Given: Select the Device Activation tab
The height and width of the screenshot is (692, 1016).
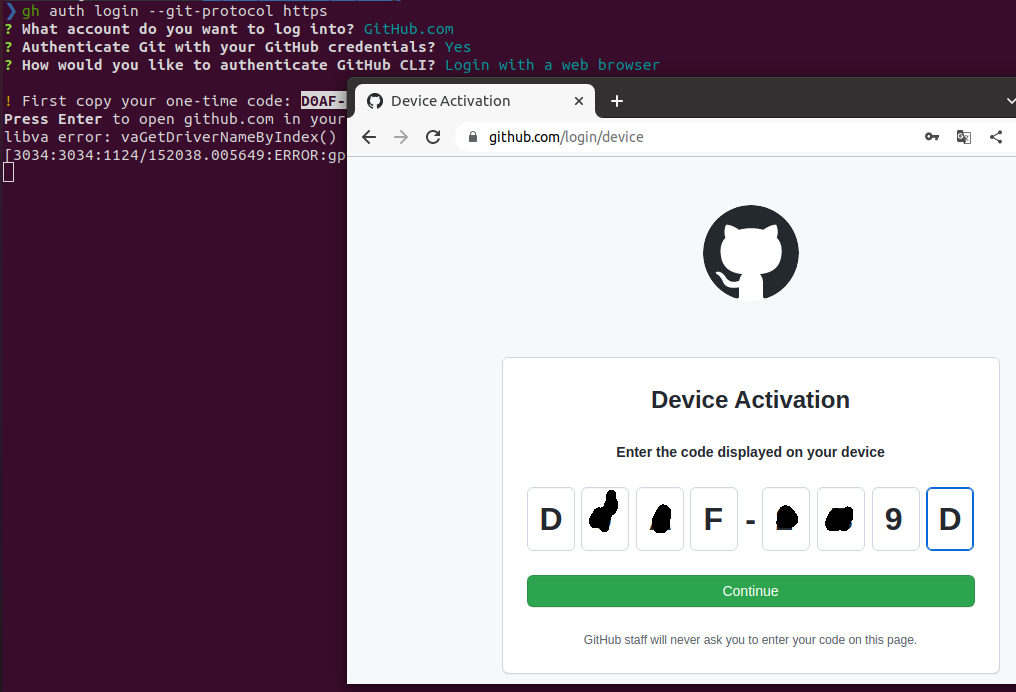Looking at the screenshot, I should [x=477, y=101].
